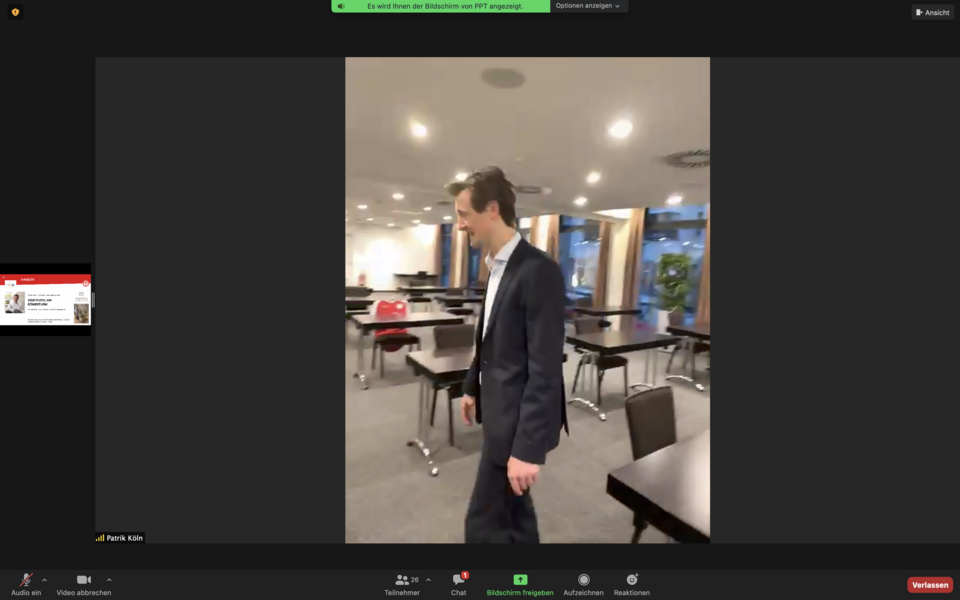Click the green screen sharing notification banner
The height and width of the screenshot is (600, 960).
(445, 6)
